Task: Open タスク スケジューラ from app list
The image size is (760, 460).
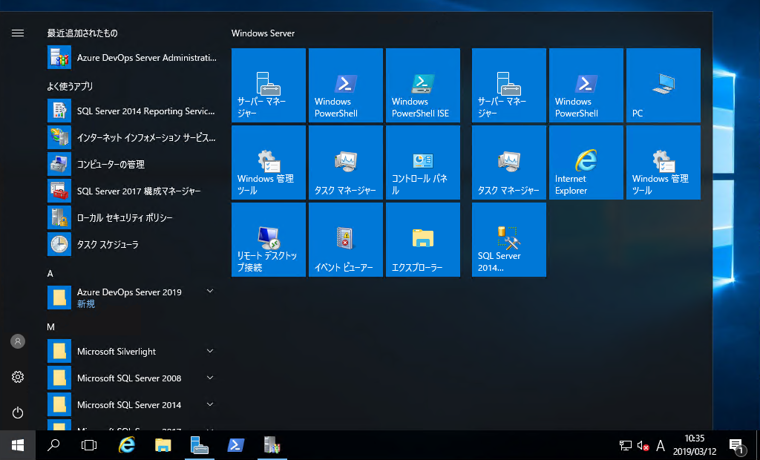Action: 132,244
